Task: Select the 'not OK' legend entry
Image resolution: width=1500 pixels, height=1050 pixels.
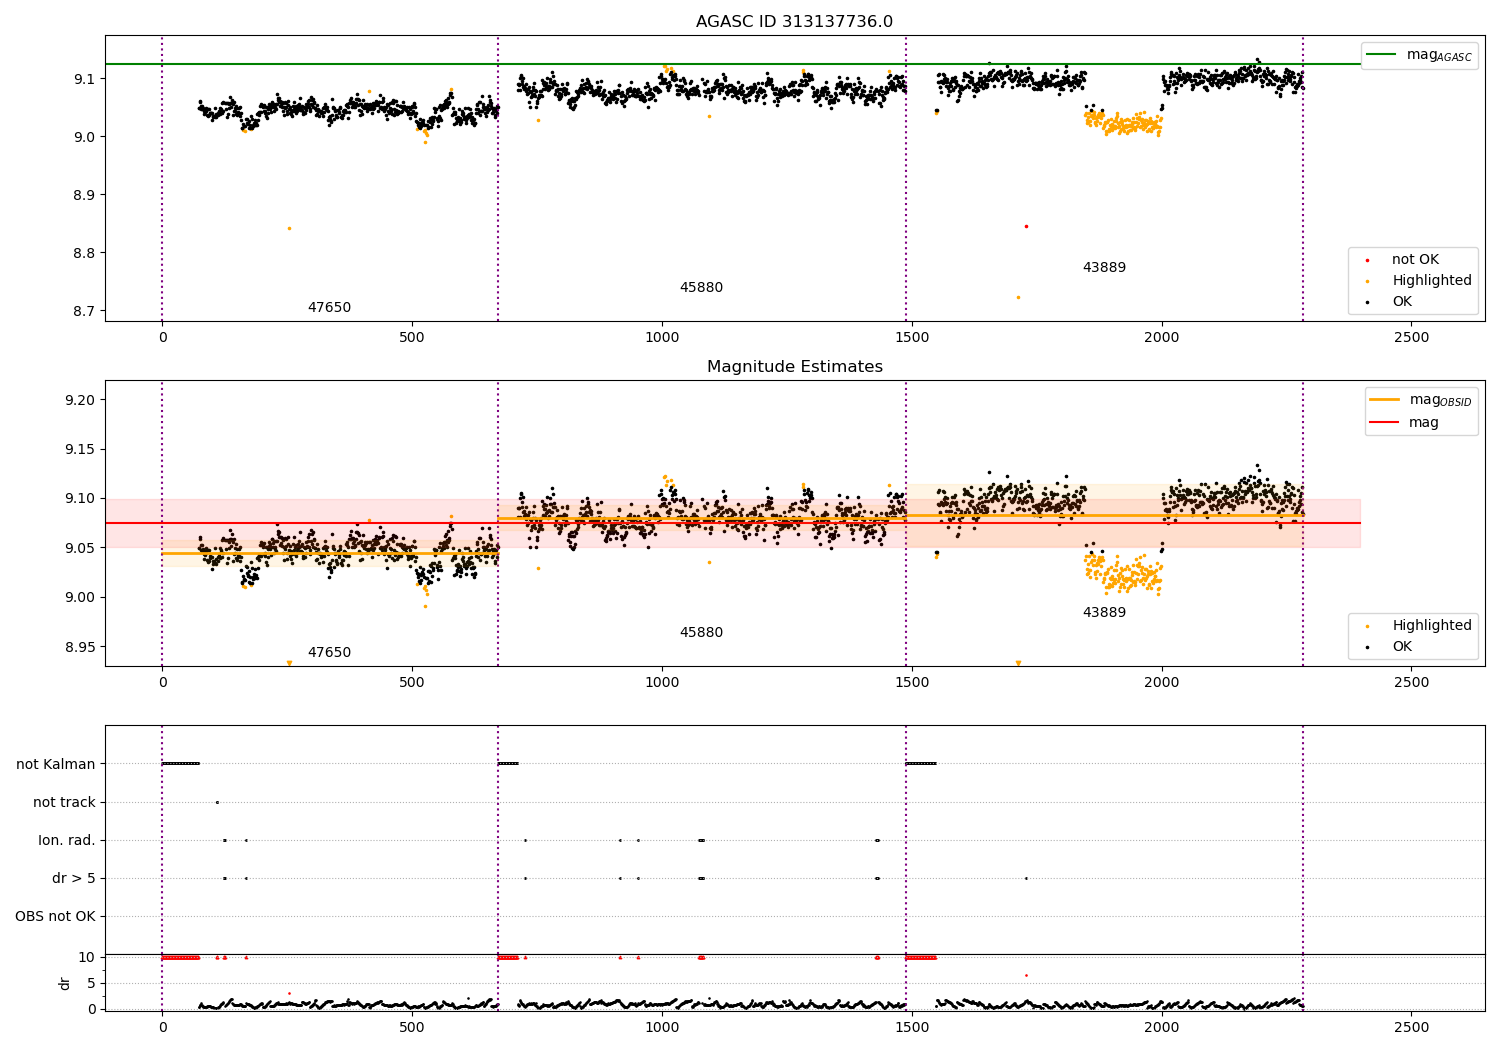Action: [x=1413, y=260]
